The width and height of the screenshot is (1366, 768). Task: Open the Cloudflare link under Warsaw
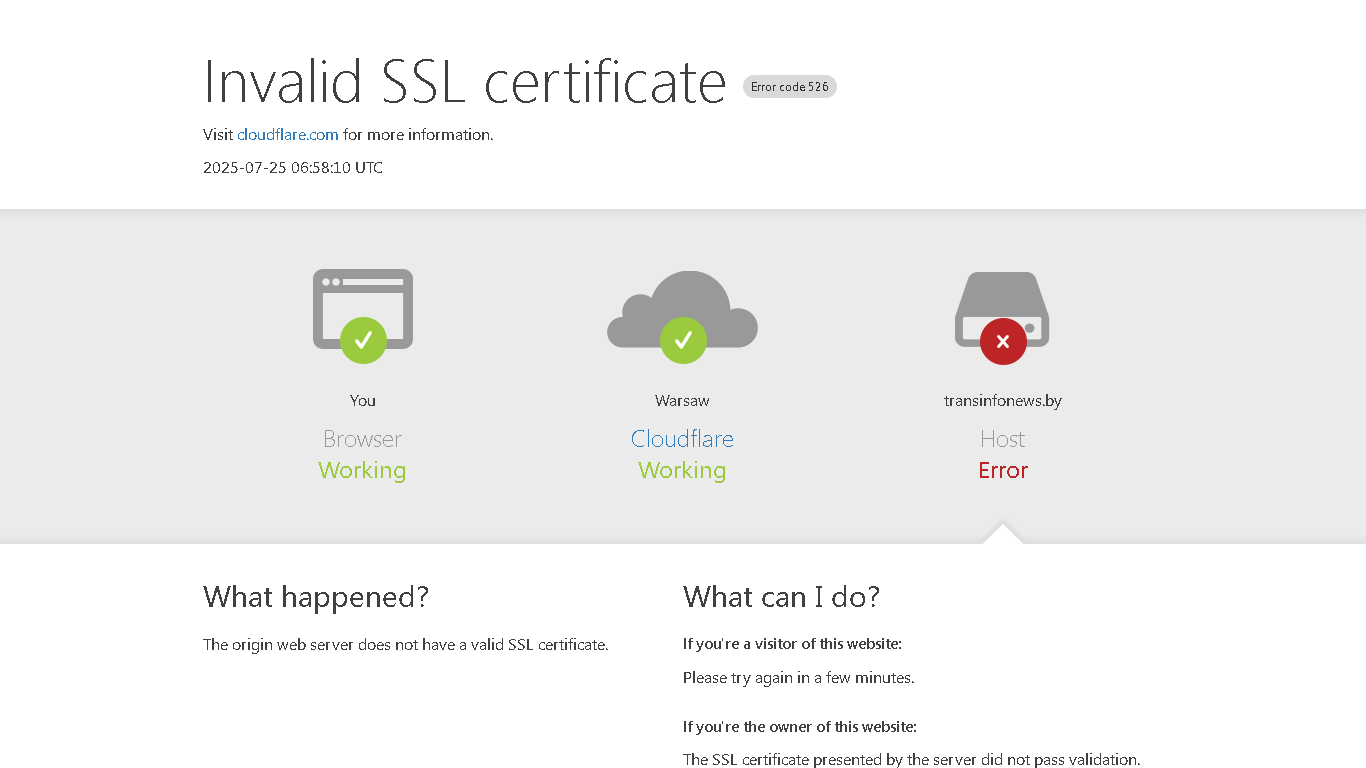pos(682,439)
